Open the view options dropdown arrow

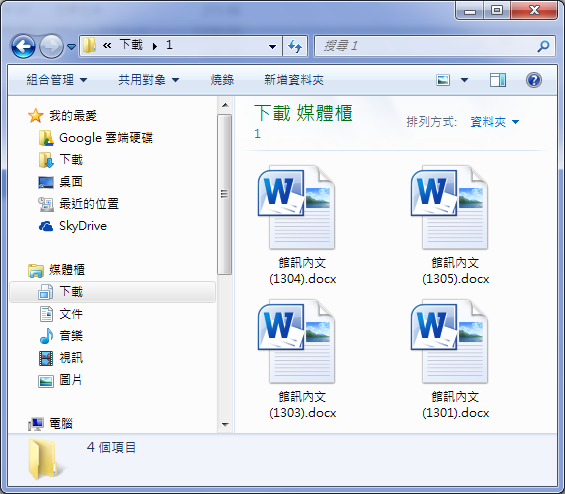464,80
